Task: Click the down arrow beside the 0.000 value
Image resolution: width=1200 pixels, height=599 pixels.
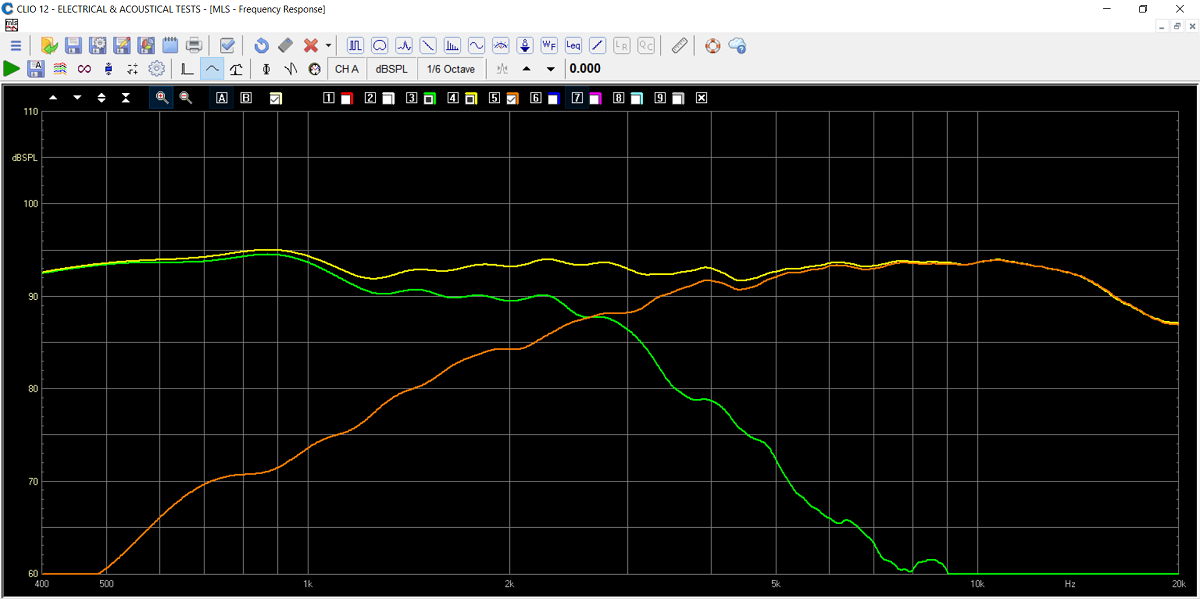Action: point(550,69)
